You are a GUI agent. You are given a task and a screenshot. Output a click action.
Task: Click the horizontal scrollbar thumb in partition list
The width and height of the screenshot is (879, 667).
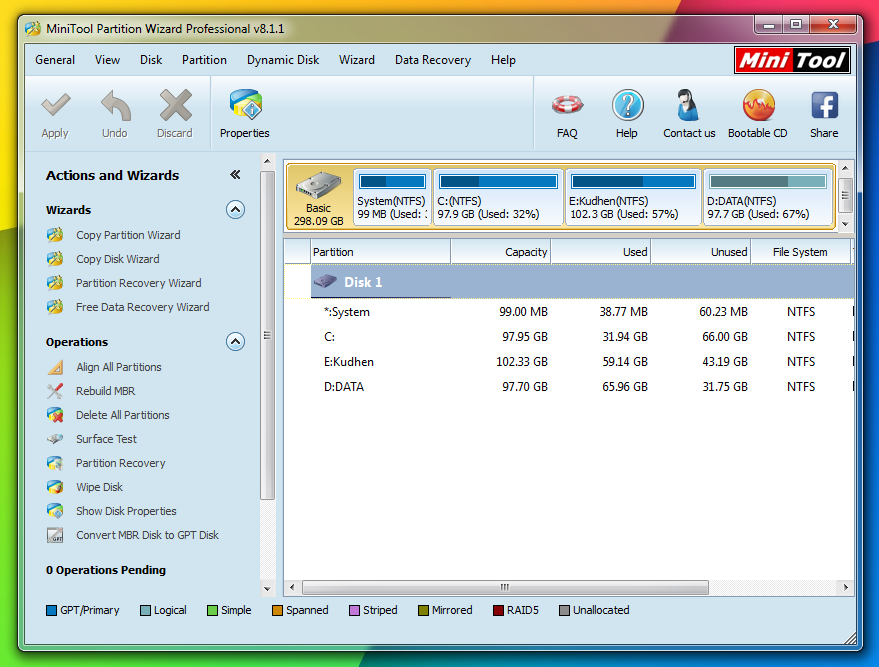point(505,587)
